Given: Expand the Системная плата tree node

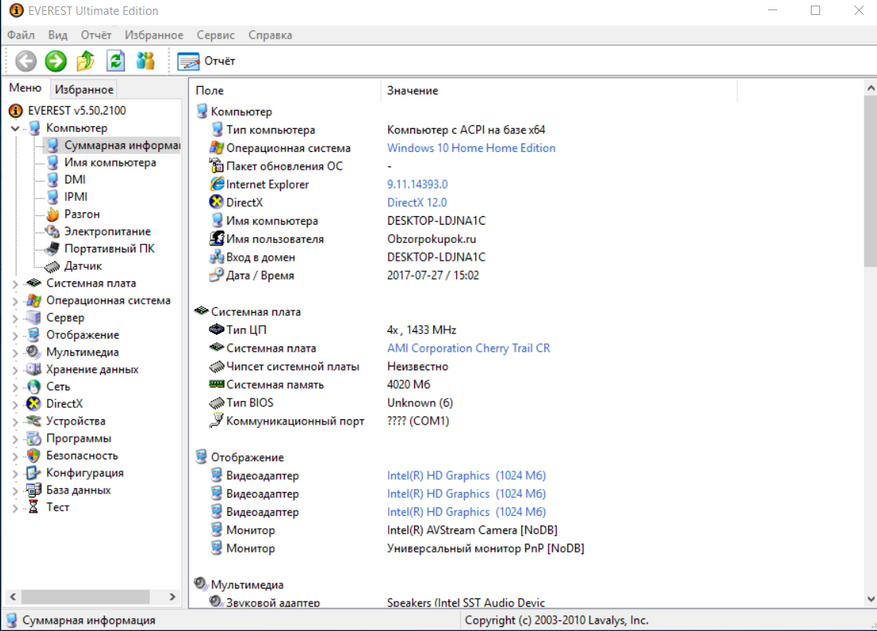Looking at the screenshot, I should click(x=15, y=283).
